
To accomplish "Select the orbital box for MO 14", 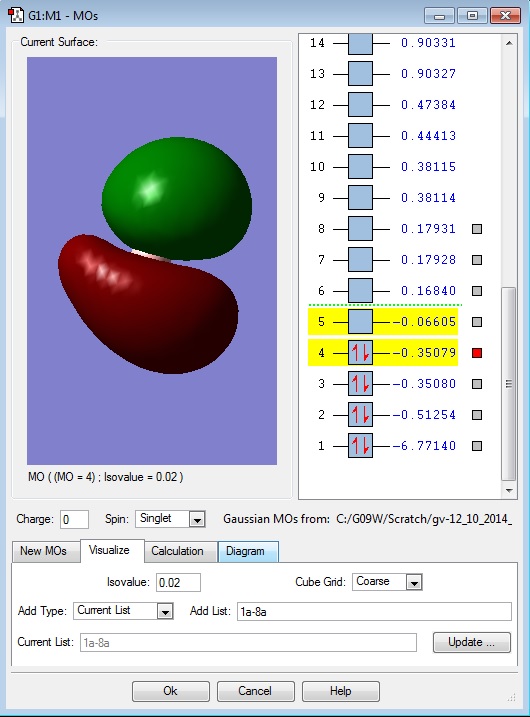I will pos(360,43).
